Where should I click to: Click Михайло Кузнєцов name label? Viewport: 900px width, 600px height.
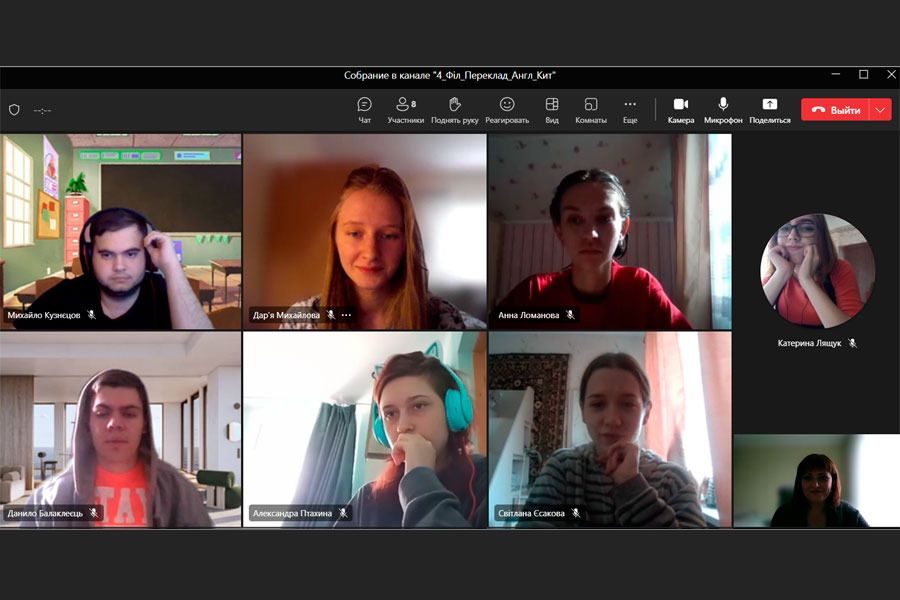click(44, 315)
